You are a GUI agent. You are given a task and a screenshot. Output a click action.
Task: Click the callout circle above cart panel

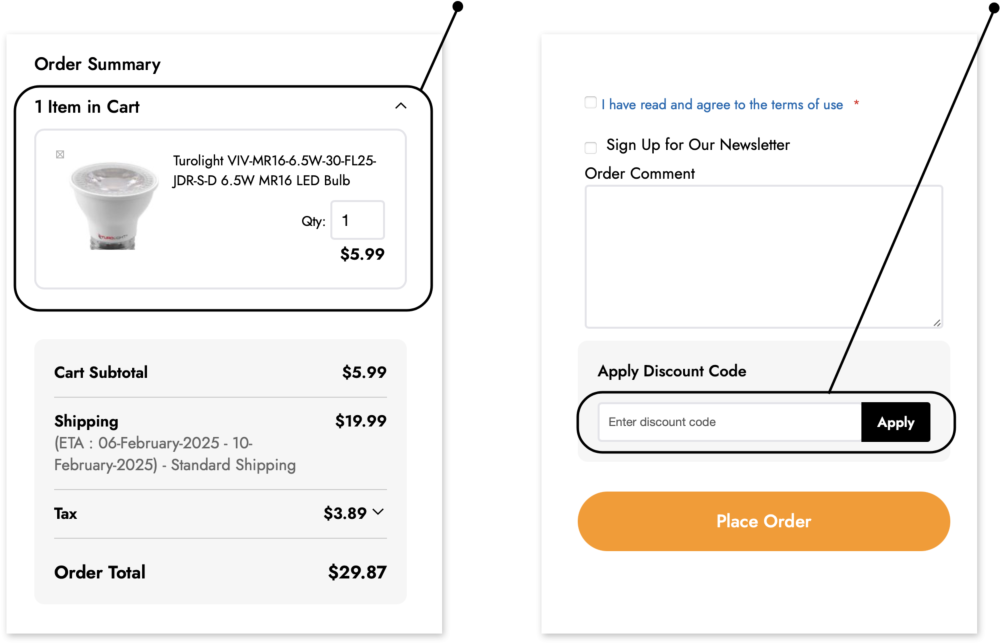pyautogui.click(x=458, y=7)
